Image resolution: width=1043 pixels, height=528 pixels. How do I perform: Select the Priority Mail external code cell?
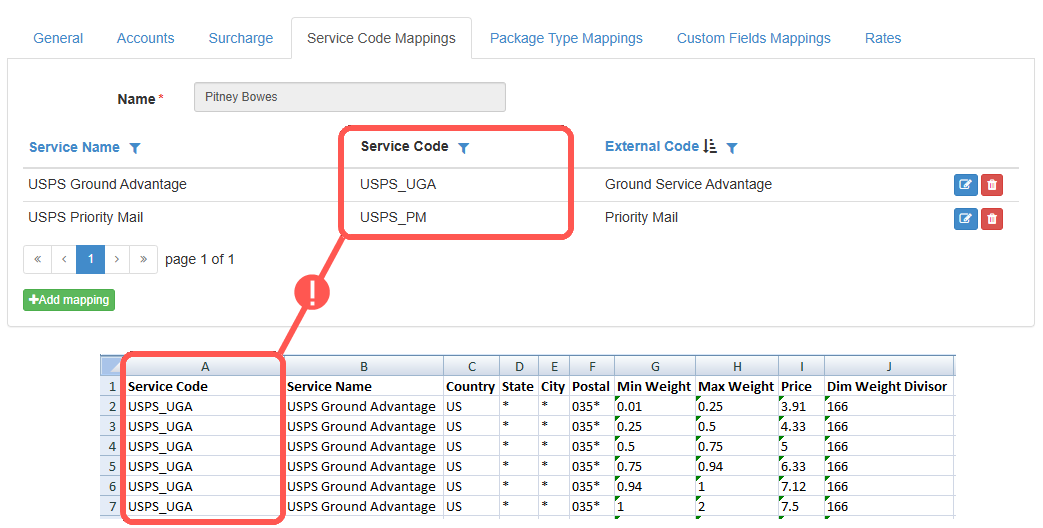641,217
